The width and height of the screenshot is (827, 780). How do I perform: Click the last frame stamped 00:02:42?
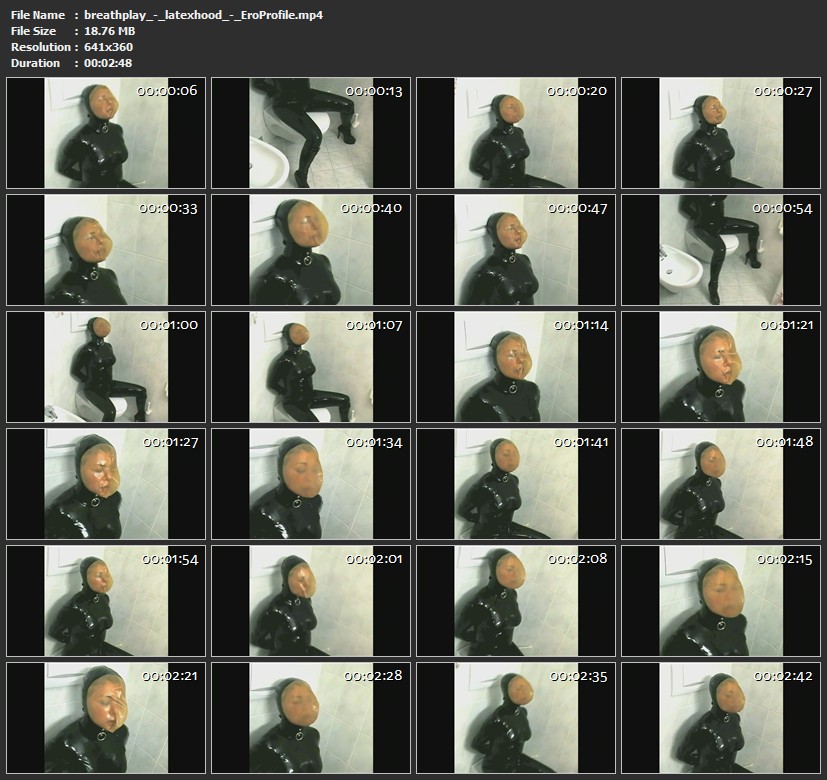click(720, 718)
